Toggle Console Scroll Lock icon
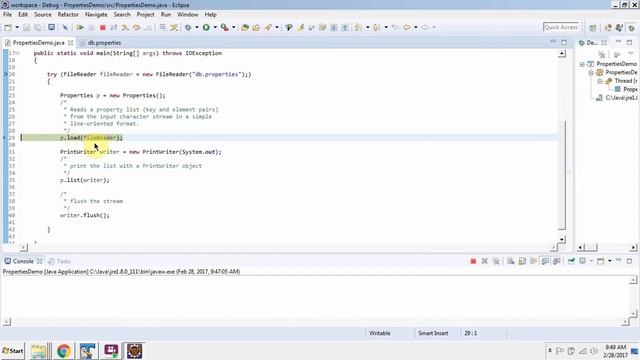This screenshot has height=360, width=640. 522,261
